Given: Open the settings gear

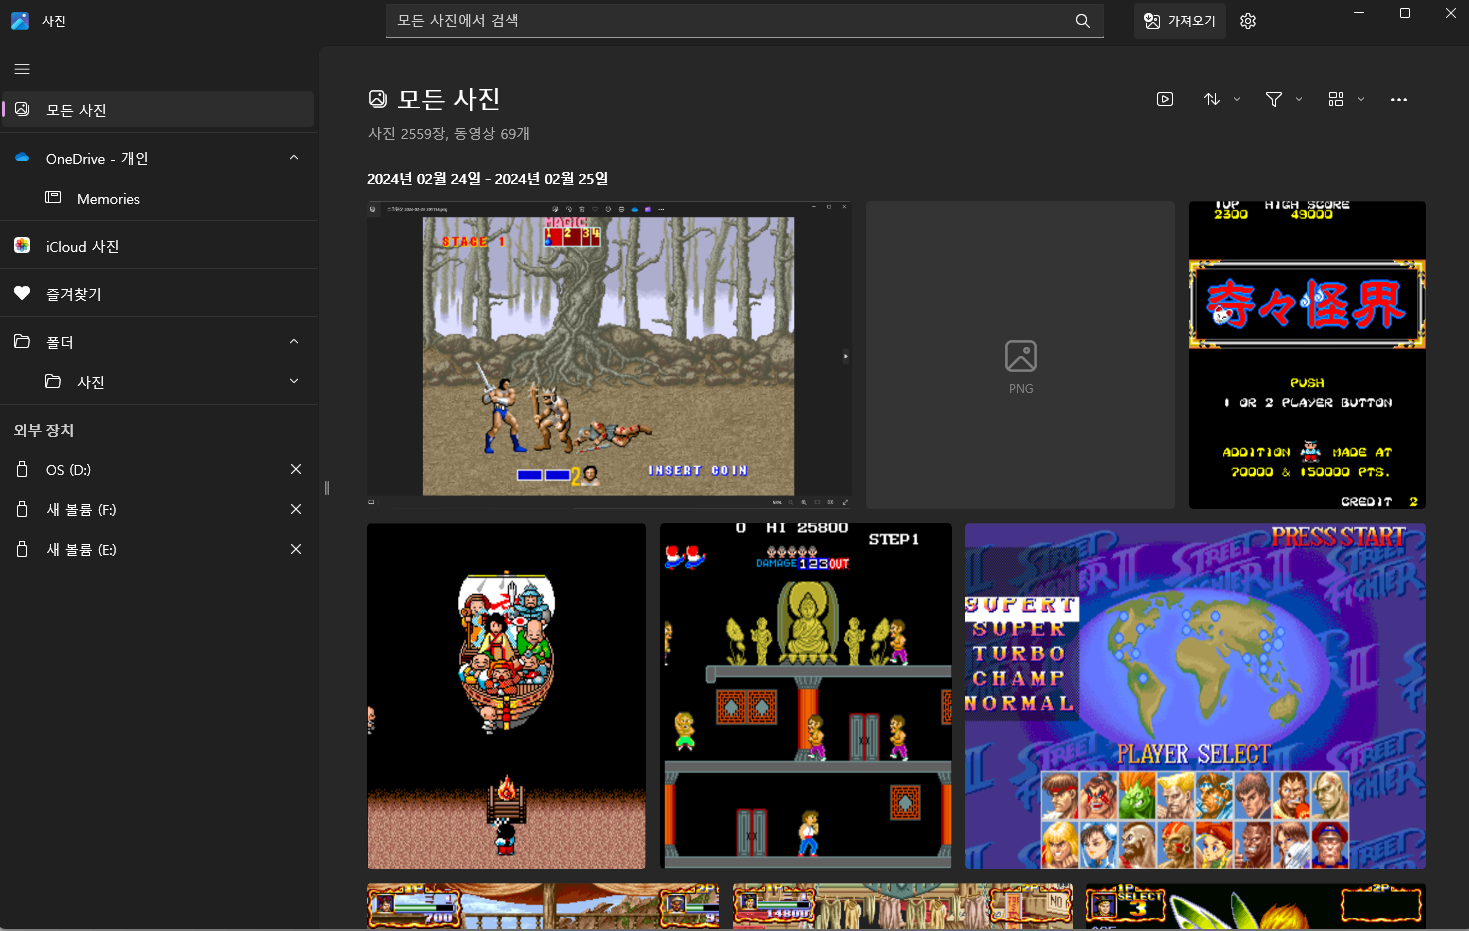Looking at the screenshot, I should pyautogui.click(x=1248, y=21).
